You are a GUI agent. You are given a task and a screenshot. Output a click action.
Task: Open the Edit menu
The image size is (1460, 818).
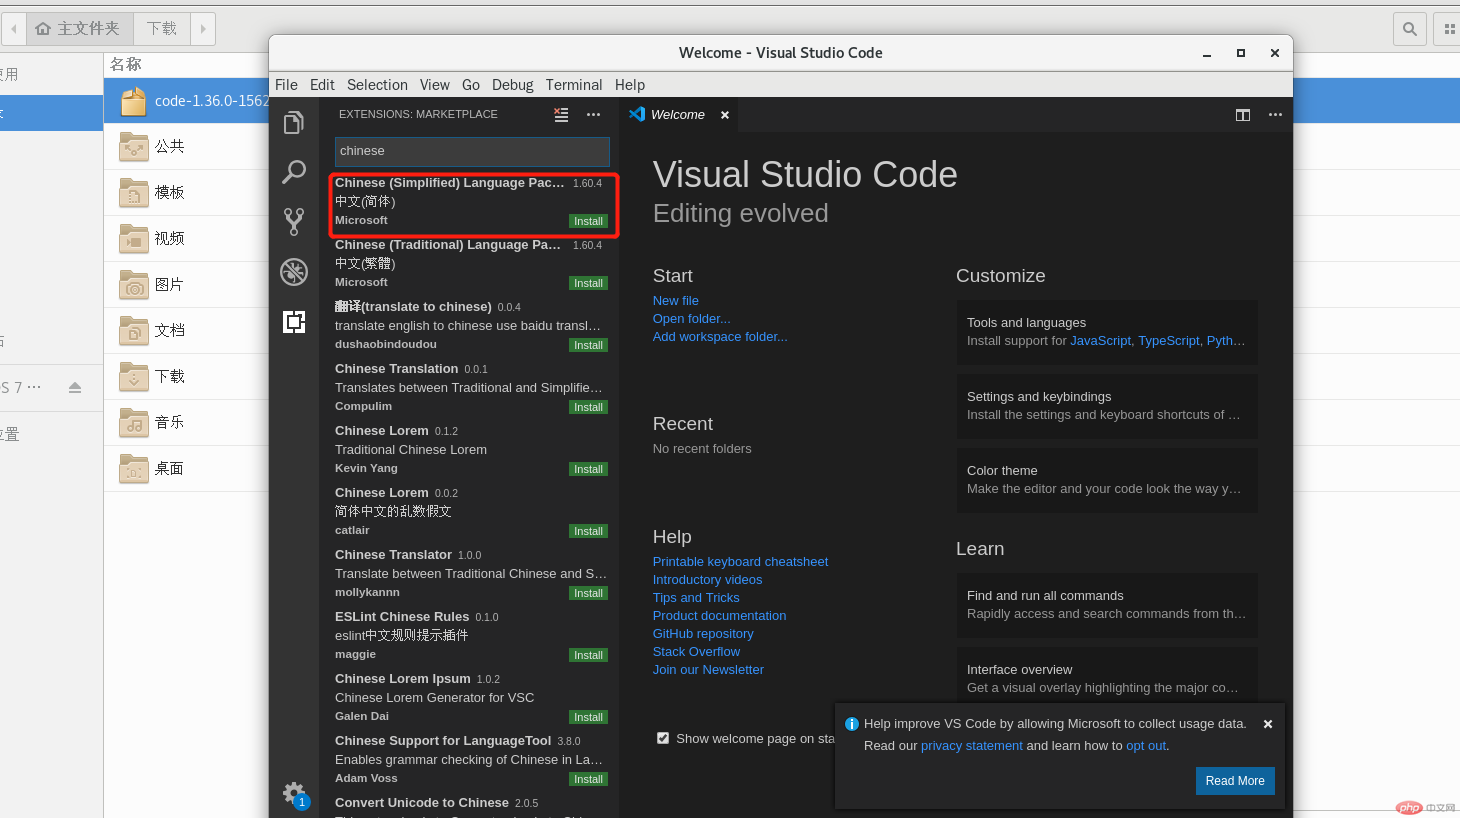click(x=322, y=85)
